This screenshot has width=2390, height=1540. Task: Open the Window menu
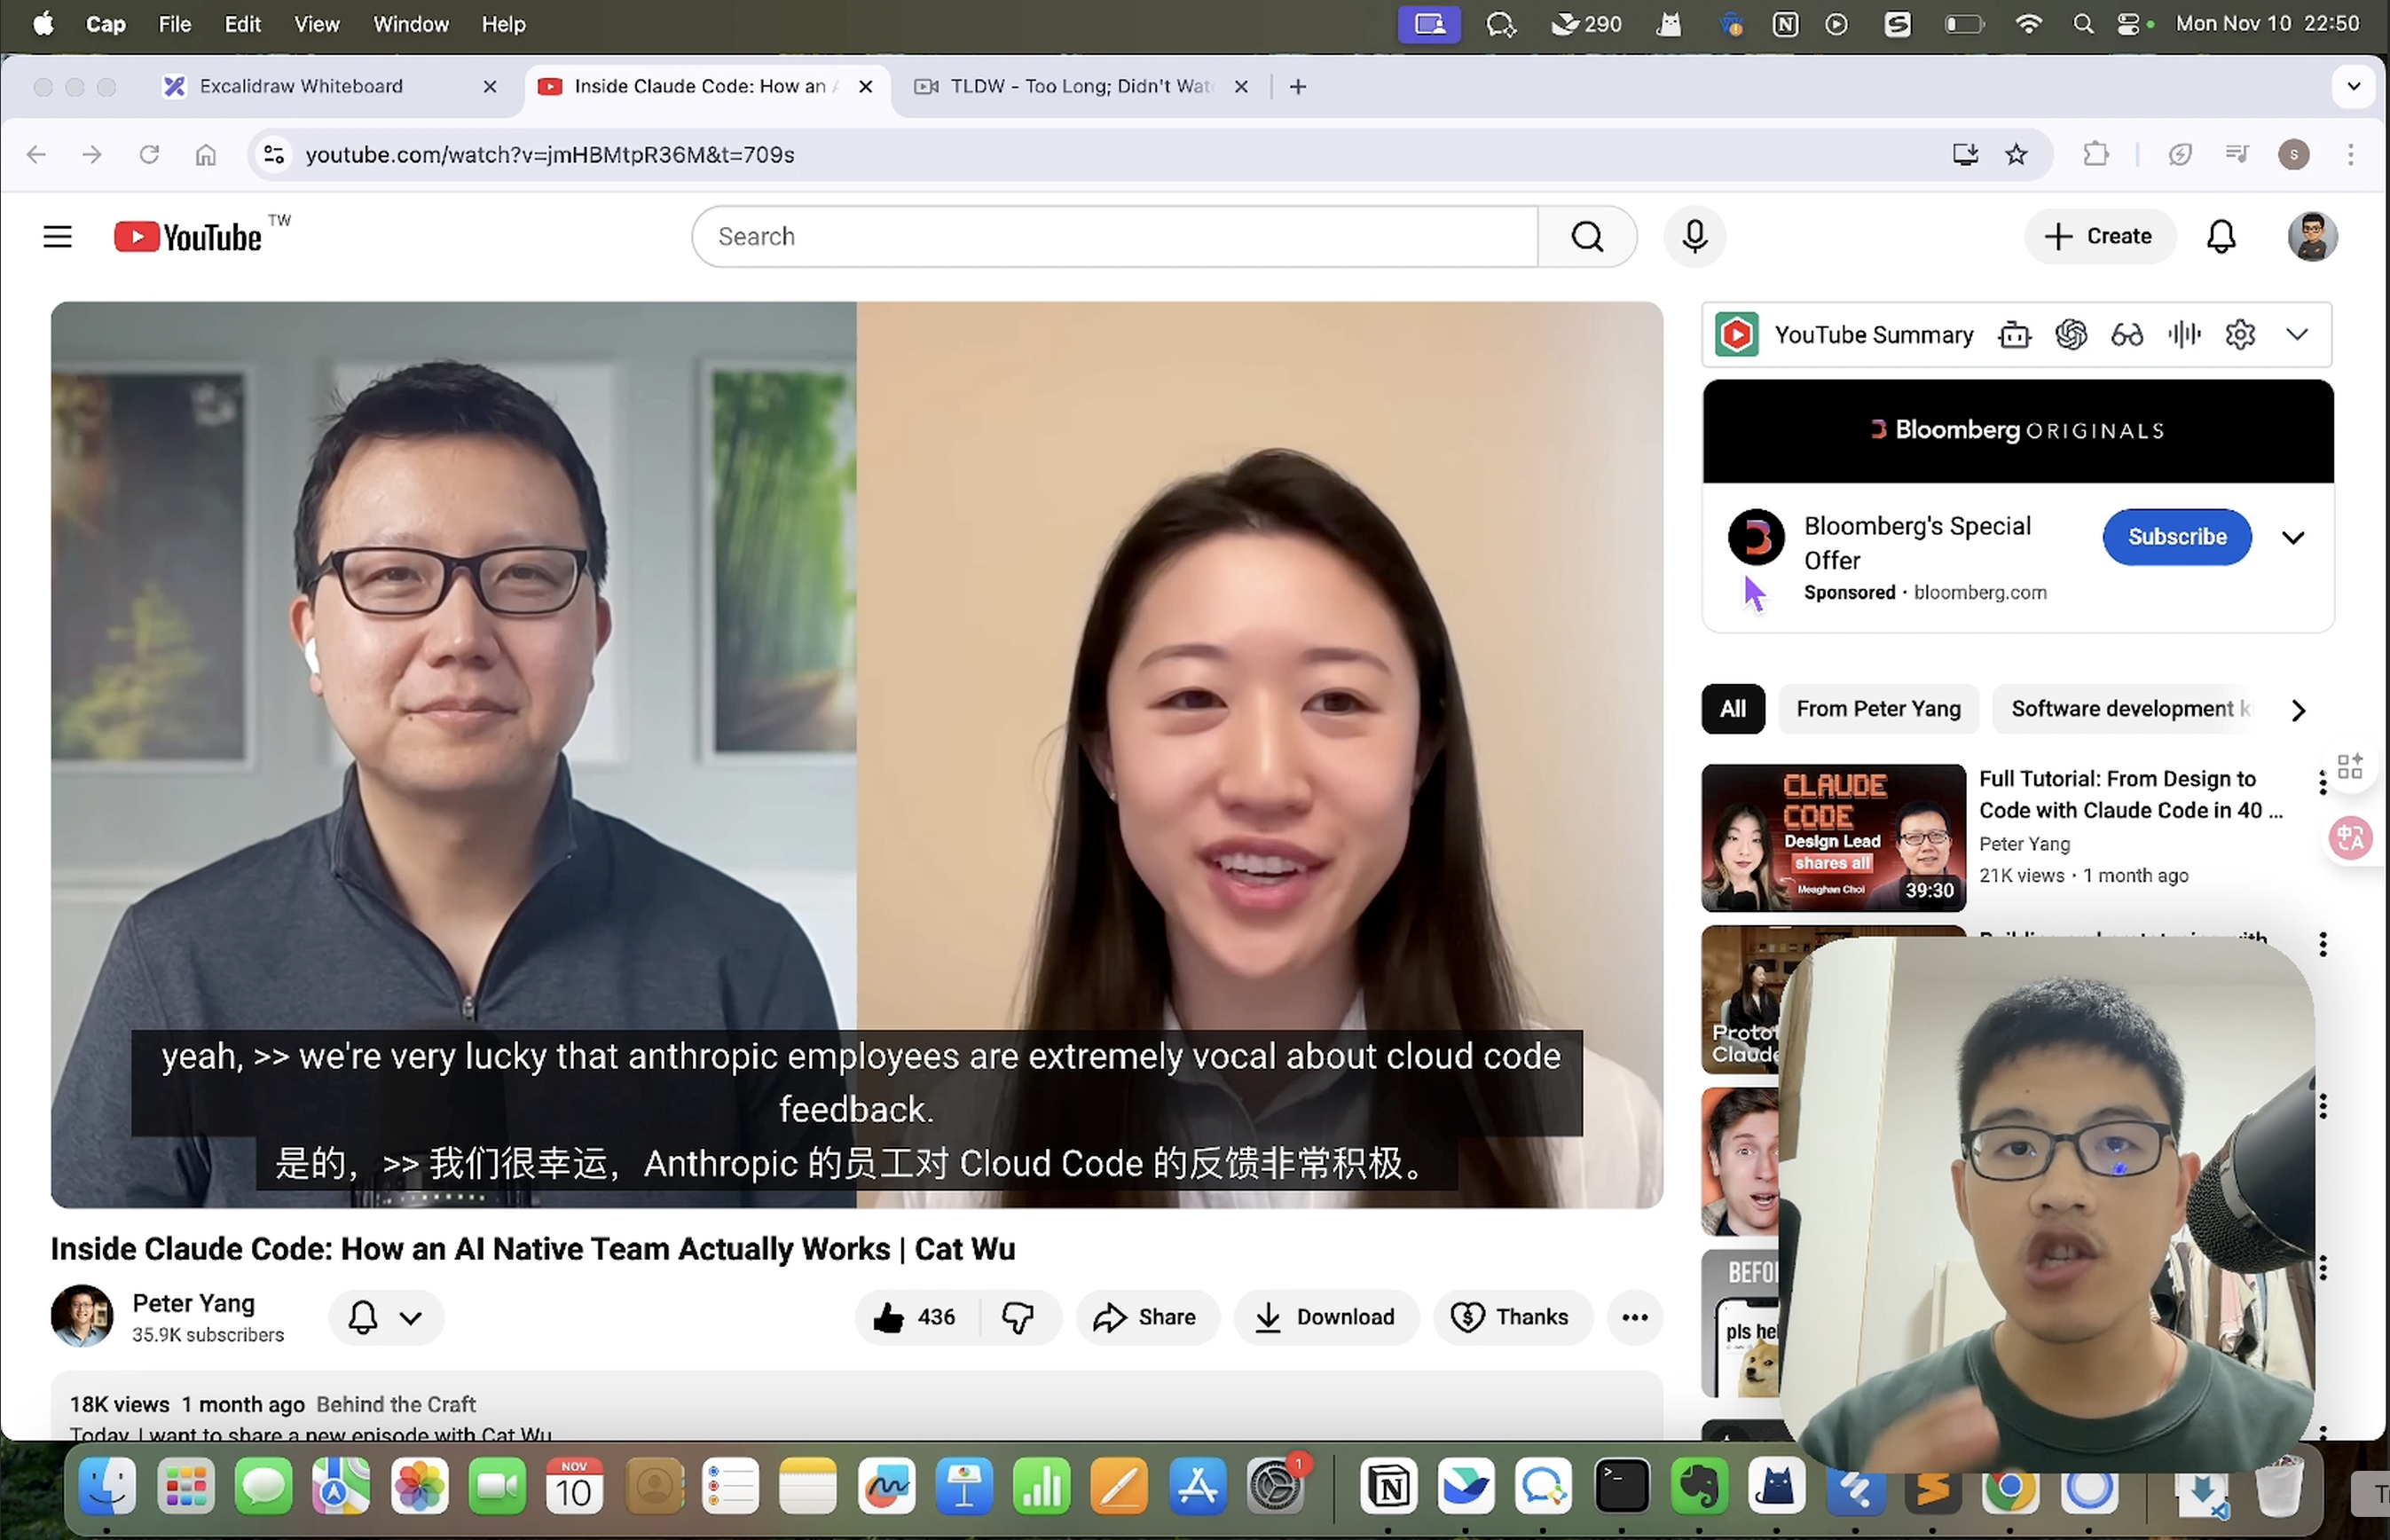click(x=410, y=24)
